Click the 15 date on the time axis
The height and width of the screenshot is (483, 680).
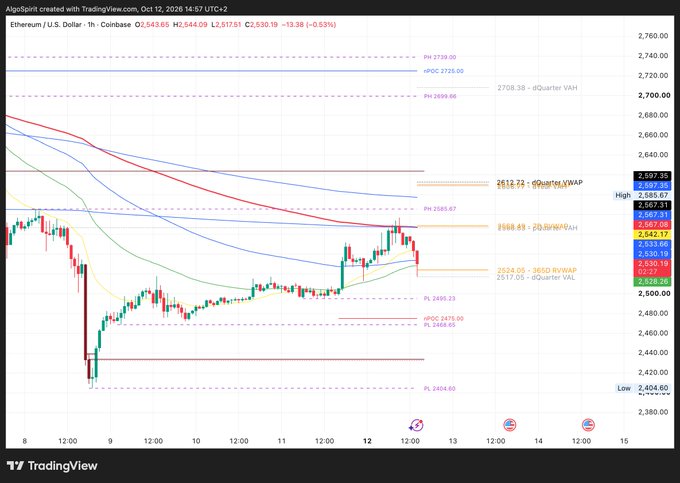tap(624, 441)
